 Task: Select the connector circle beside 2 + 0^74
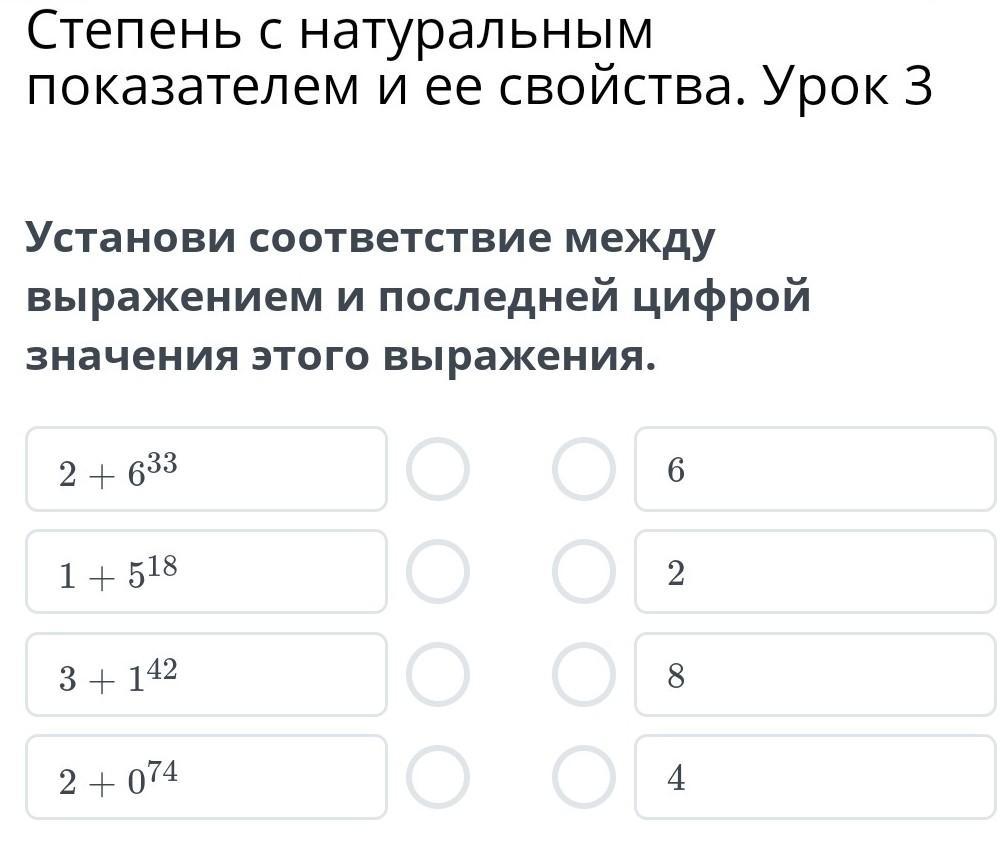click(437, 777)
